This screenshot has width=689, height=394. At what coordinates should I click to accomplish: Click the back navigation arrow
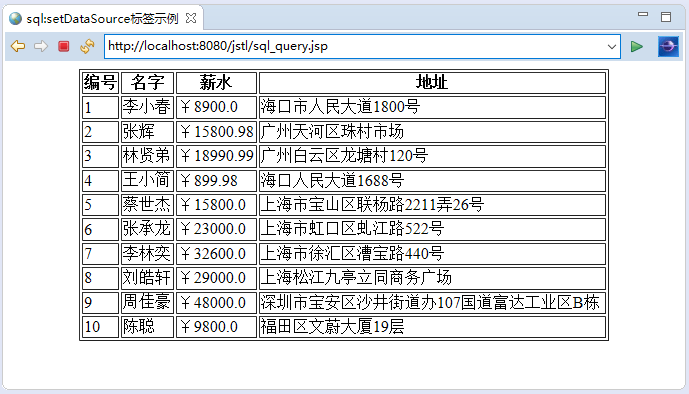pyautogui.click(x=18, y=46)
